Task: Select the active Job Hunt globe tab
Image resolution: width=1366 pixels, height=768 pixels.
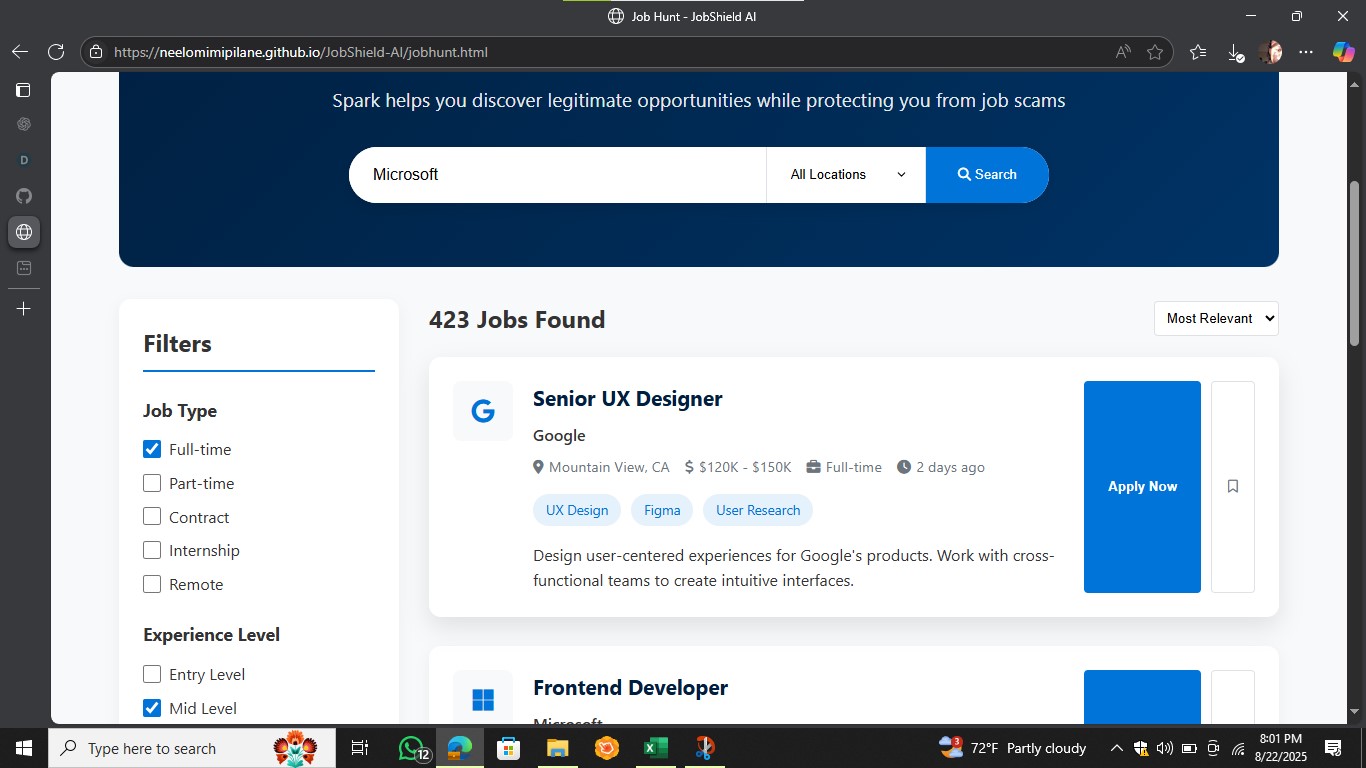Action: coord(24,232)
